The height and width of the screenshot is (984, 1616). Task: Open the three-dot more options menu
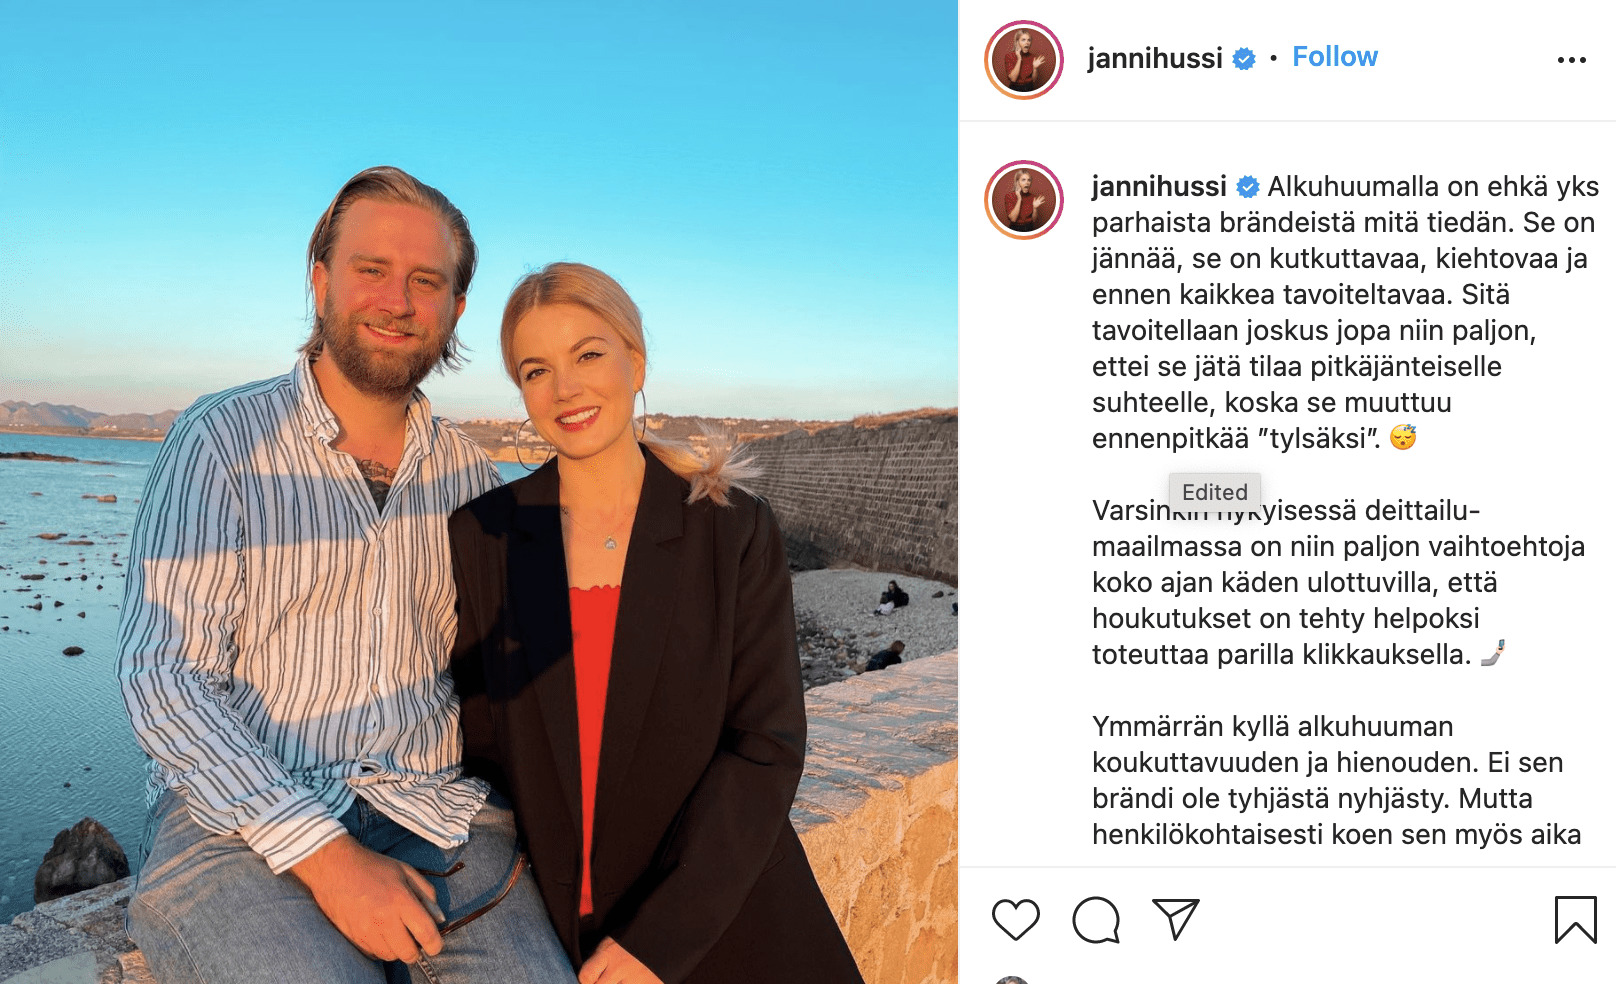[x=1572, y=60]
